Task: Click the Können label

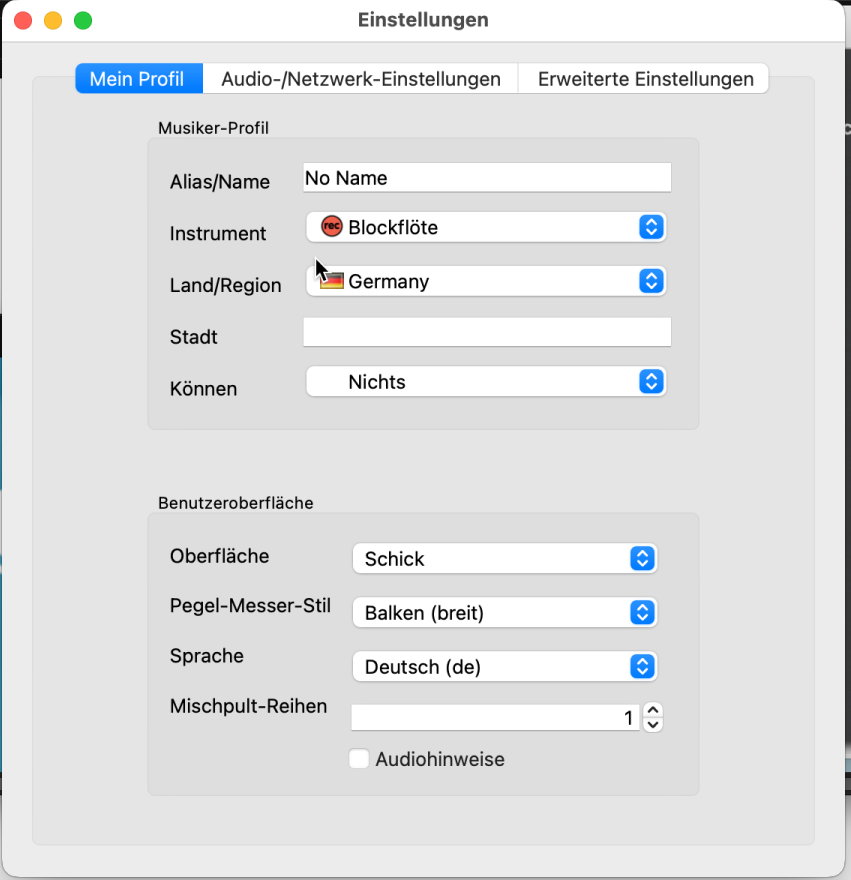Action: tap(203, 388)
